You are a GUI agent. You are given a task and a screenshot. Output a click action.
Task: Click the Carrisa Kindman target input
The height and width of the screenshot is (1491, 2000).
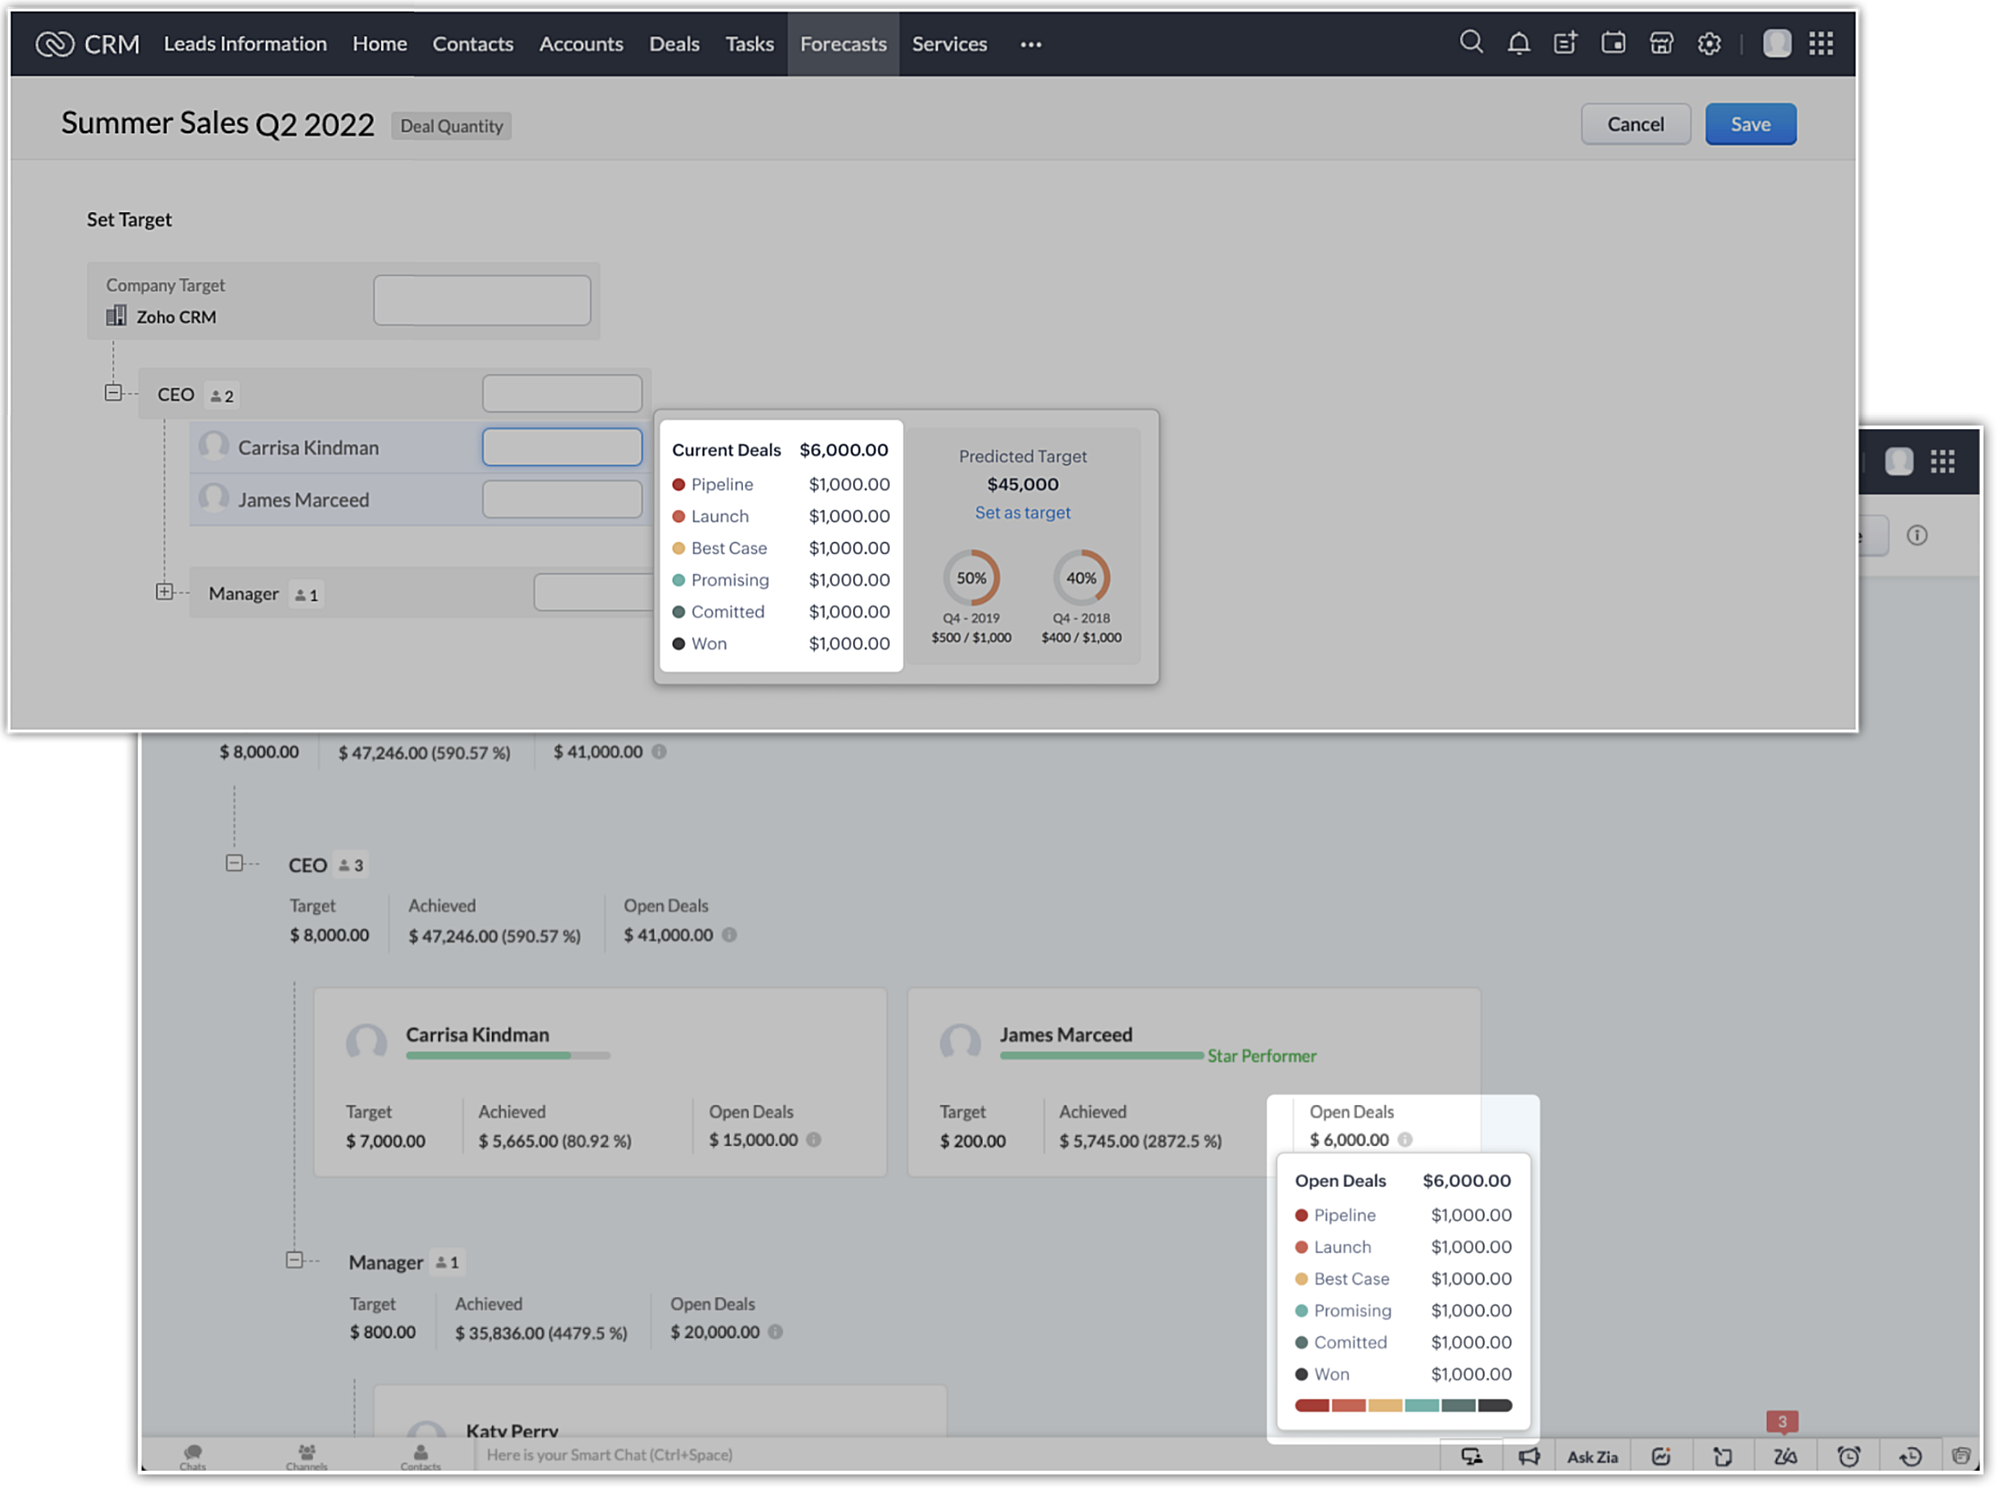coord(562,447)
